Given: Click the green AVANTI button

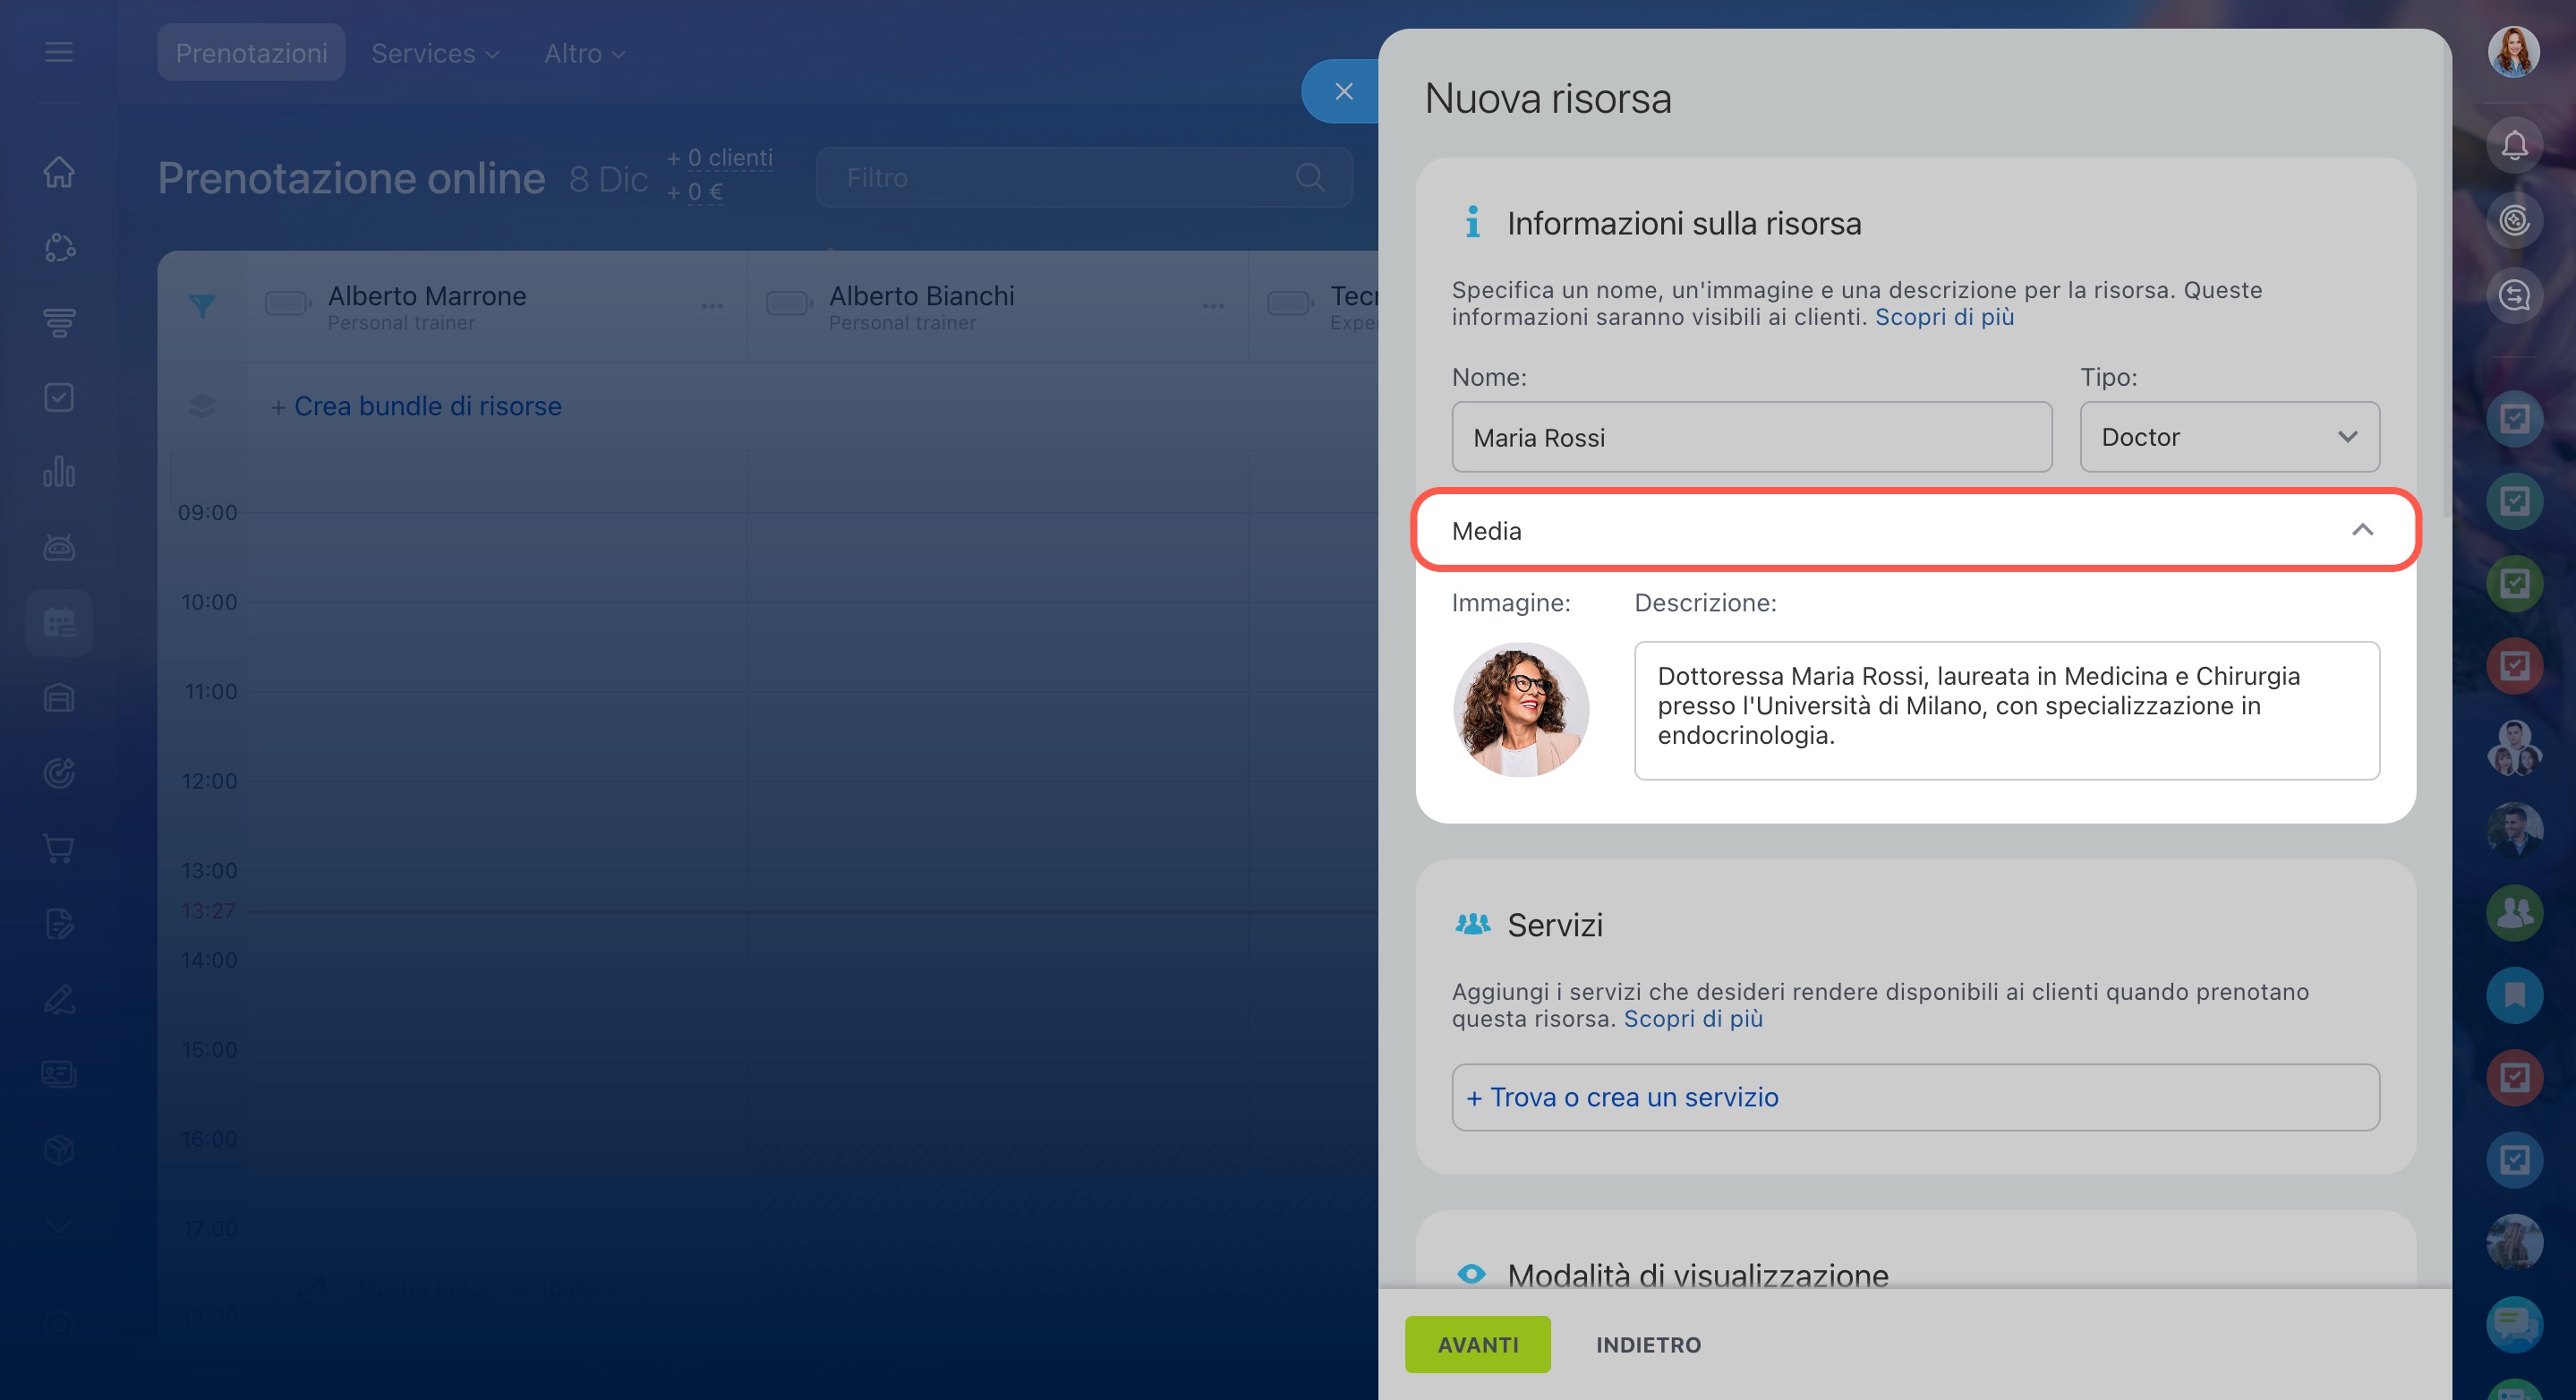Looking at the screenshot, I should 1477,1344.
